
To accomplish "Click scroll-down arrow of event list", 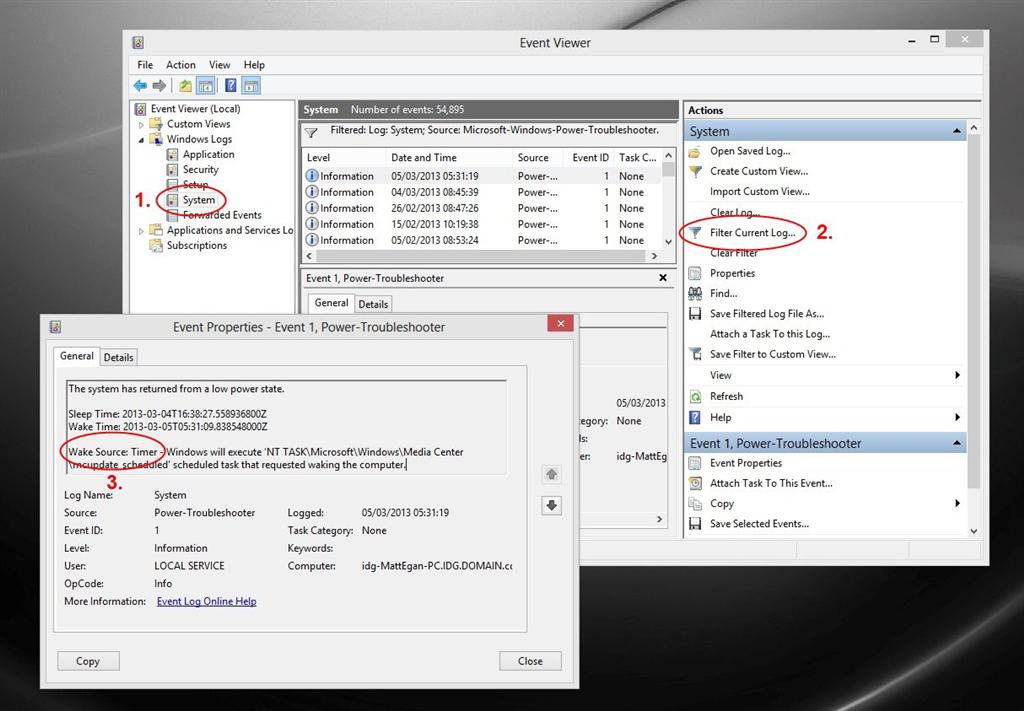I will click(x=668, y=242).
